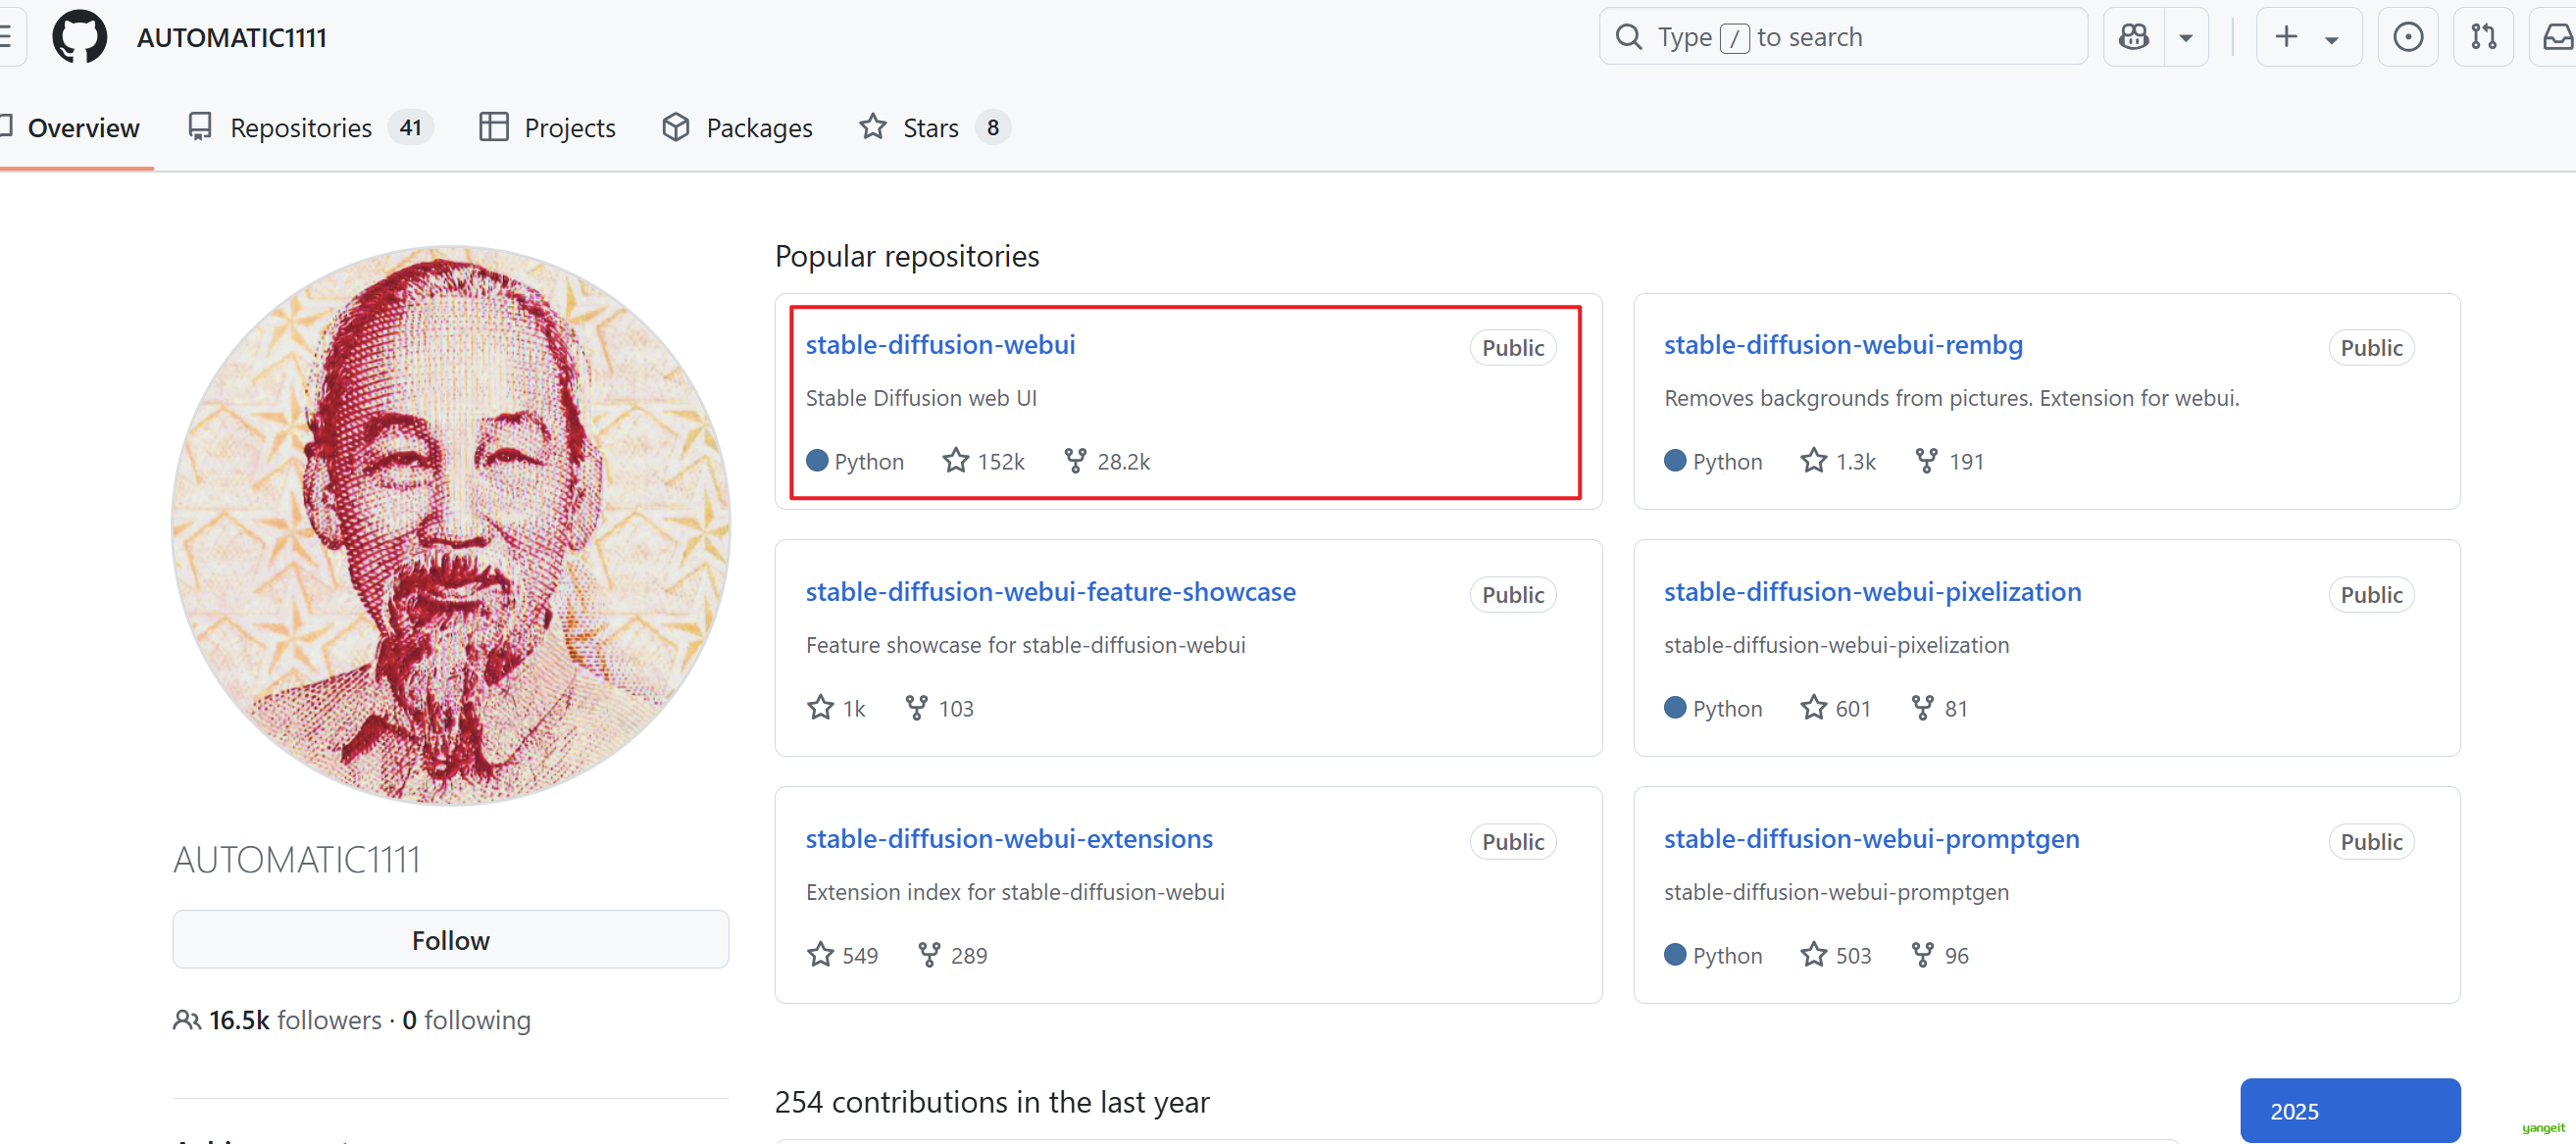View 103 forks of the feature-showcase repo
This screenshot has width=2576, height=1144.
pyautogui.click(x=939, y=708)
